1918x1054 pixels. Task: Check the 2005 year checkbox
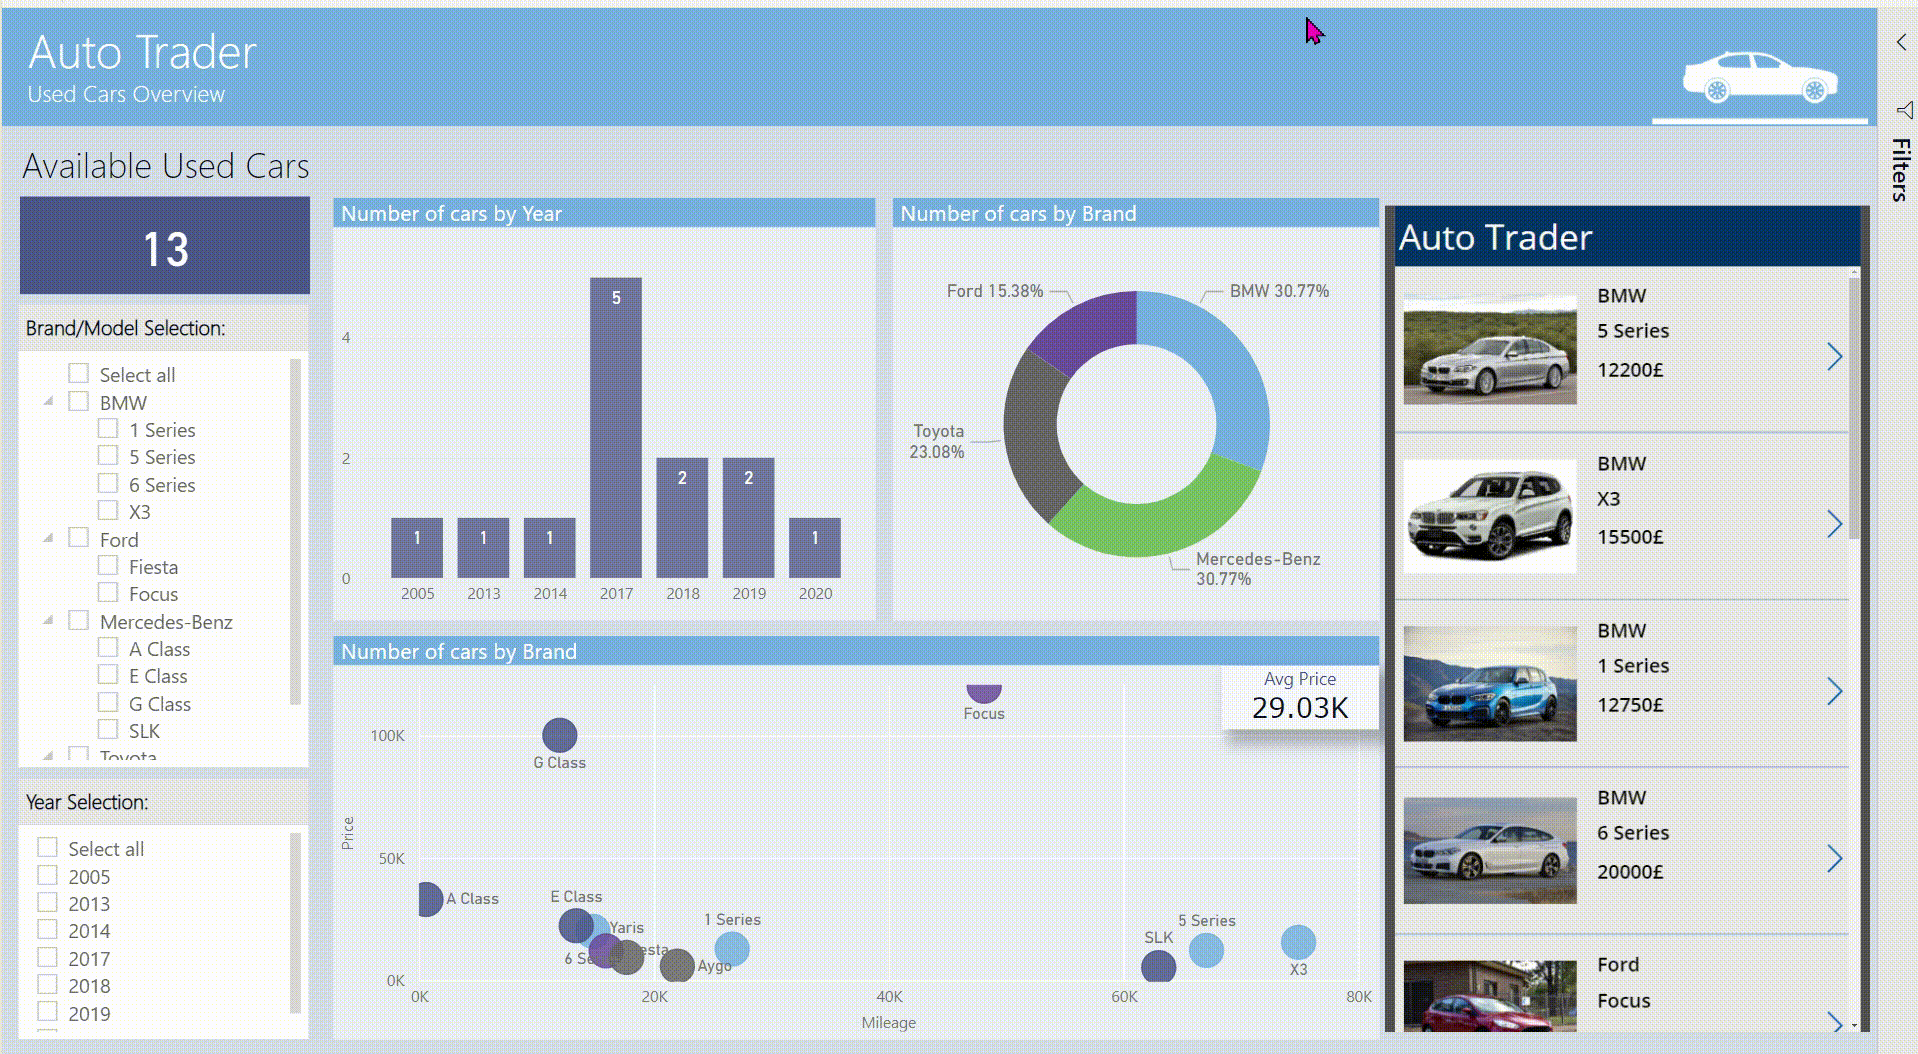[x=47, y=875]
